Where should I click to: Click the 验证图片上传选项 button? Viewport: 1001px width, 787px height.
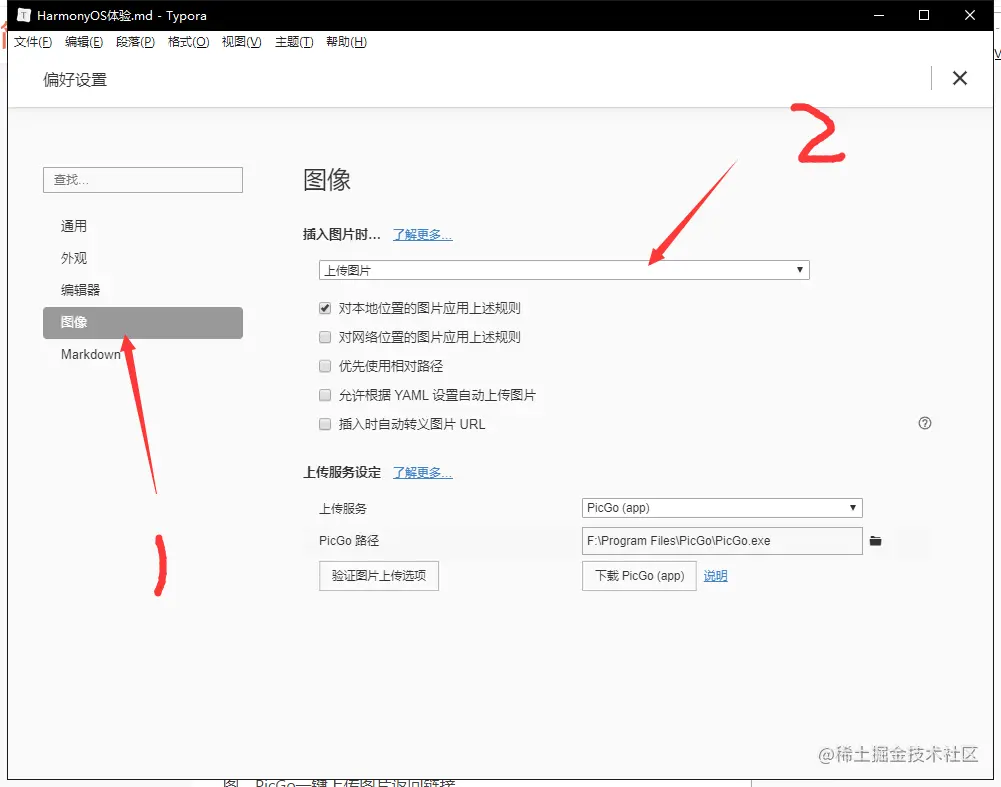point(379,576)
